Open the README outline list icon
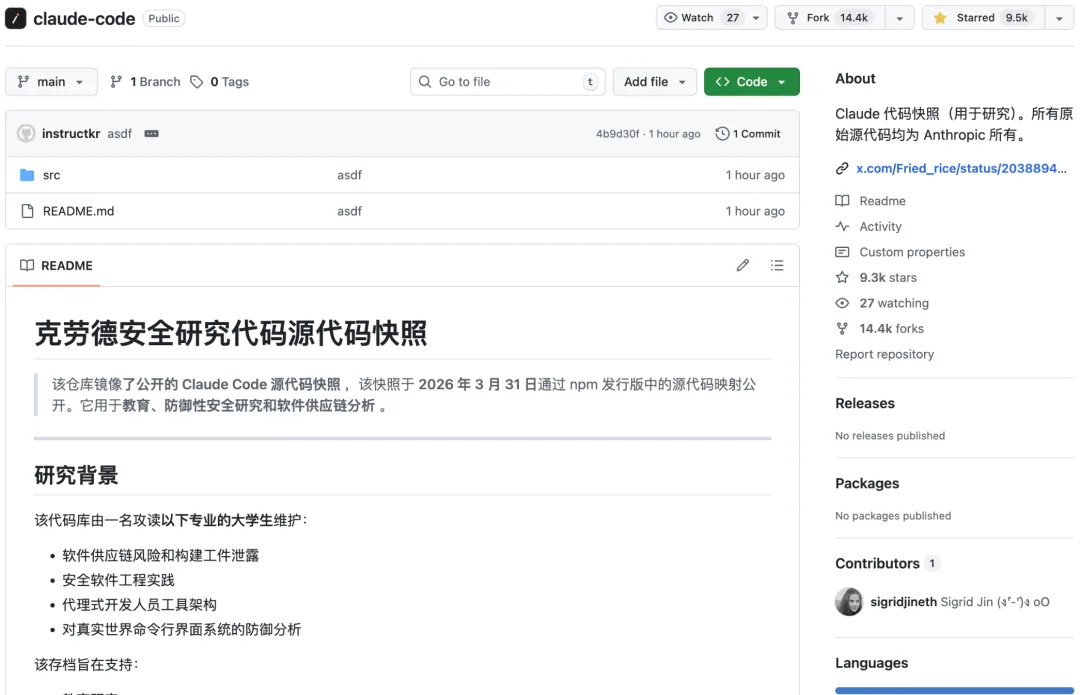The width and height of the screenshot is (1080, 695). pos(777,265)
